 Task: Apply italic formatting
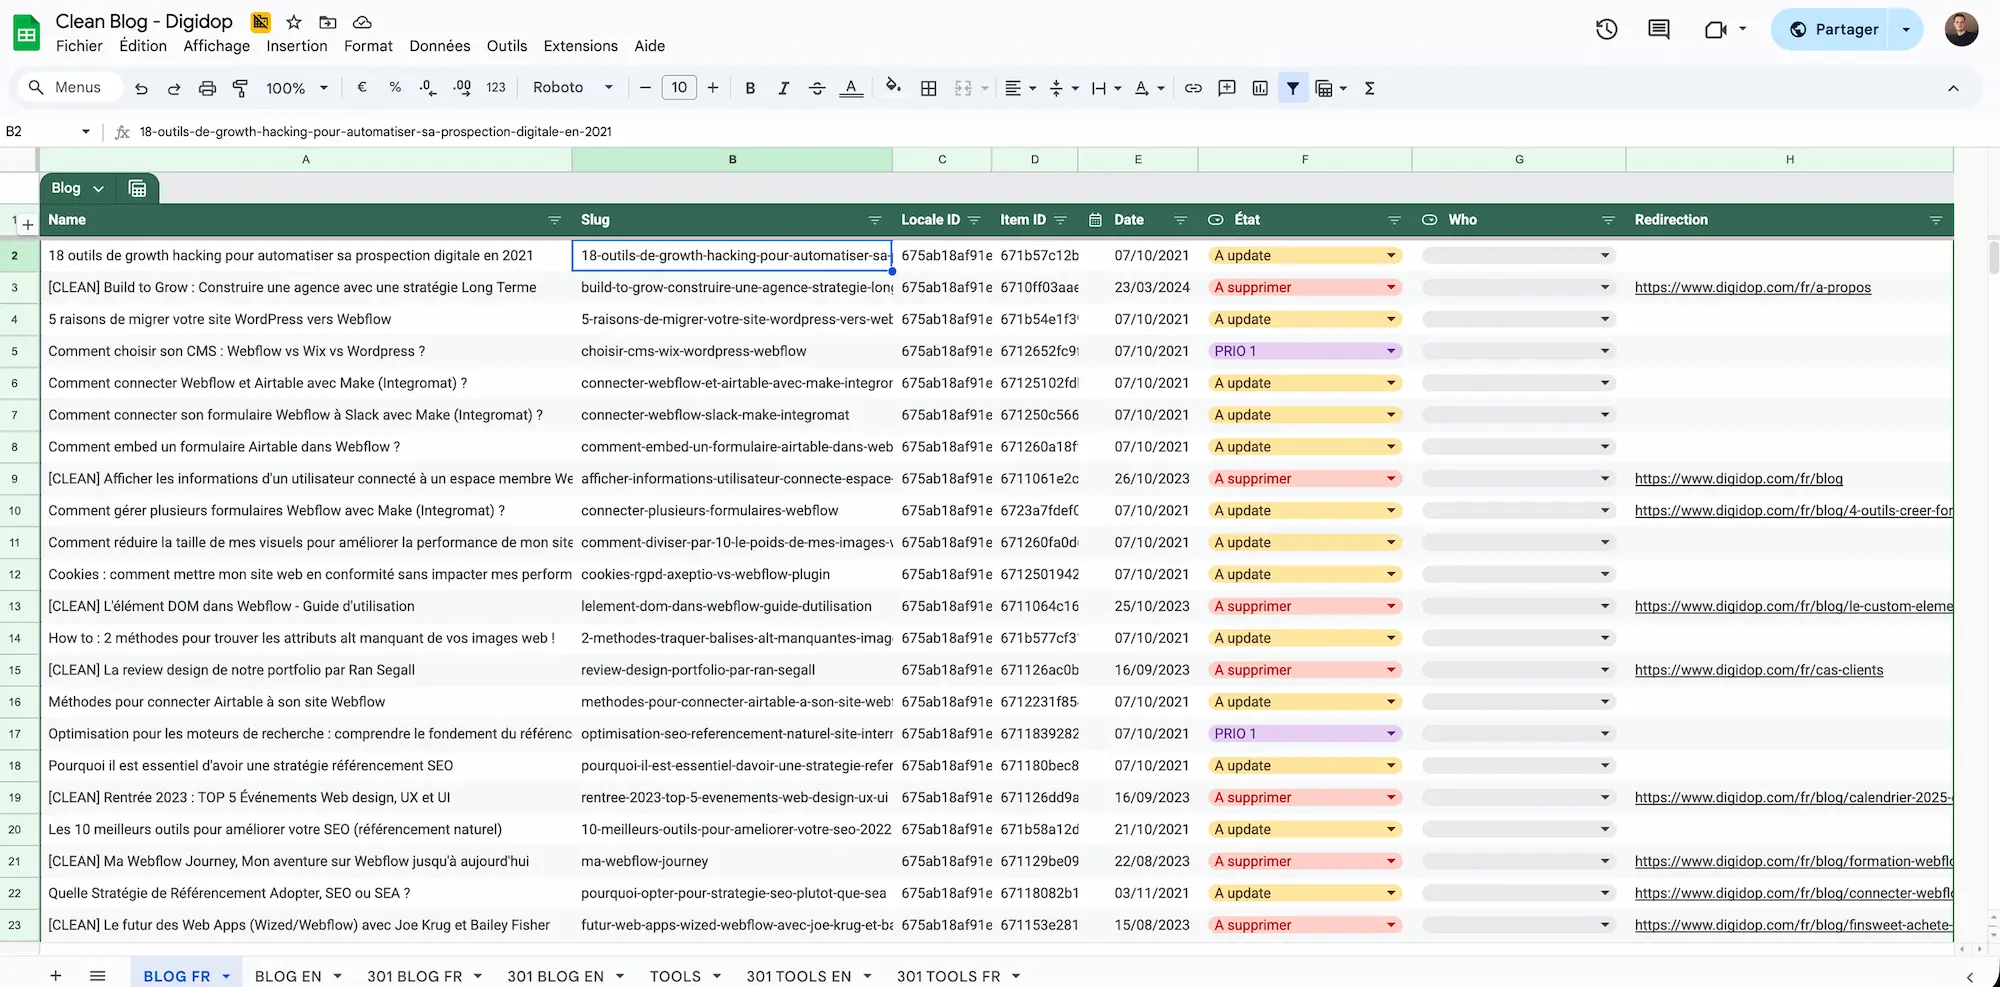[784, 87]
